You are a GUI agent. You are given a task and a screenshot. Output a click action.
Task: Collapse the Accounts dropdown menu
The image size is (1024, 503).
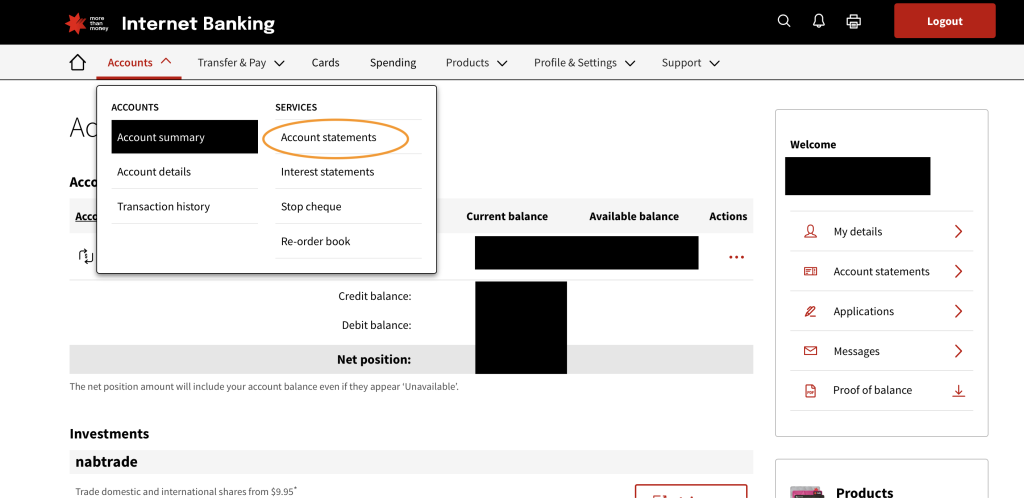click(139, 62)
